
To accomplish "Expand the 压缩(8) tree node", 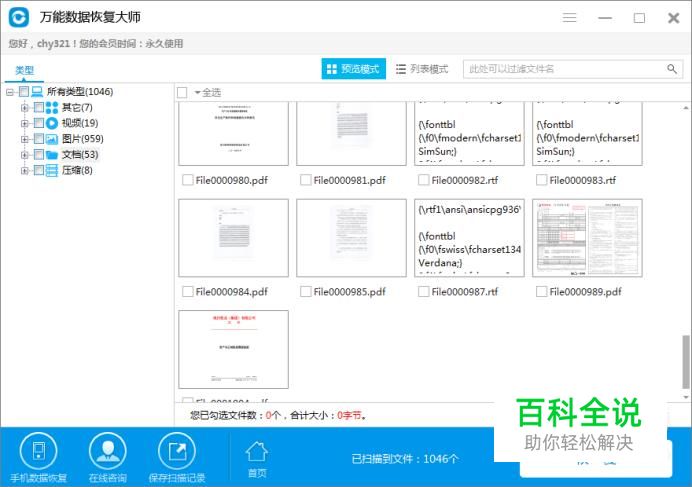I will coord(25,170).
